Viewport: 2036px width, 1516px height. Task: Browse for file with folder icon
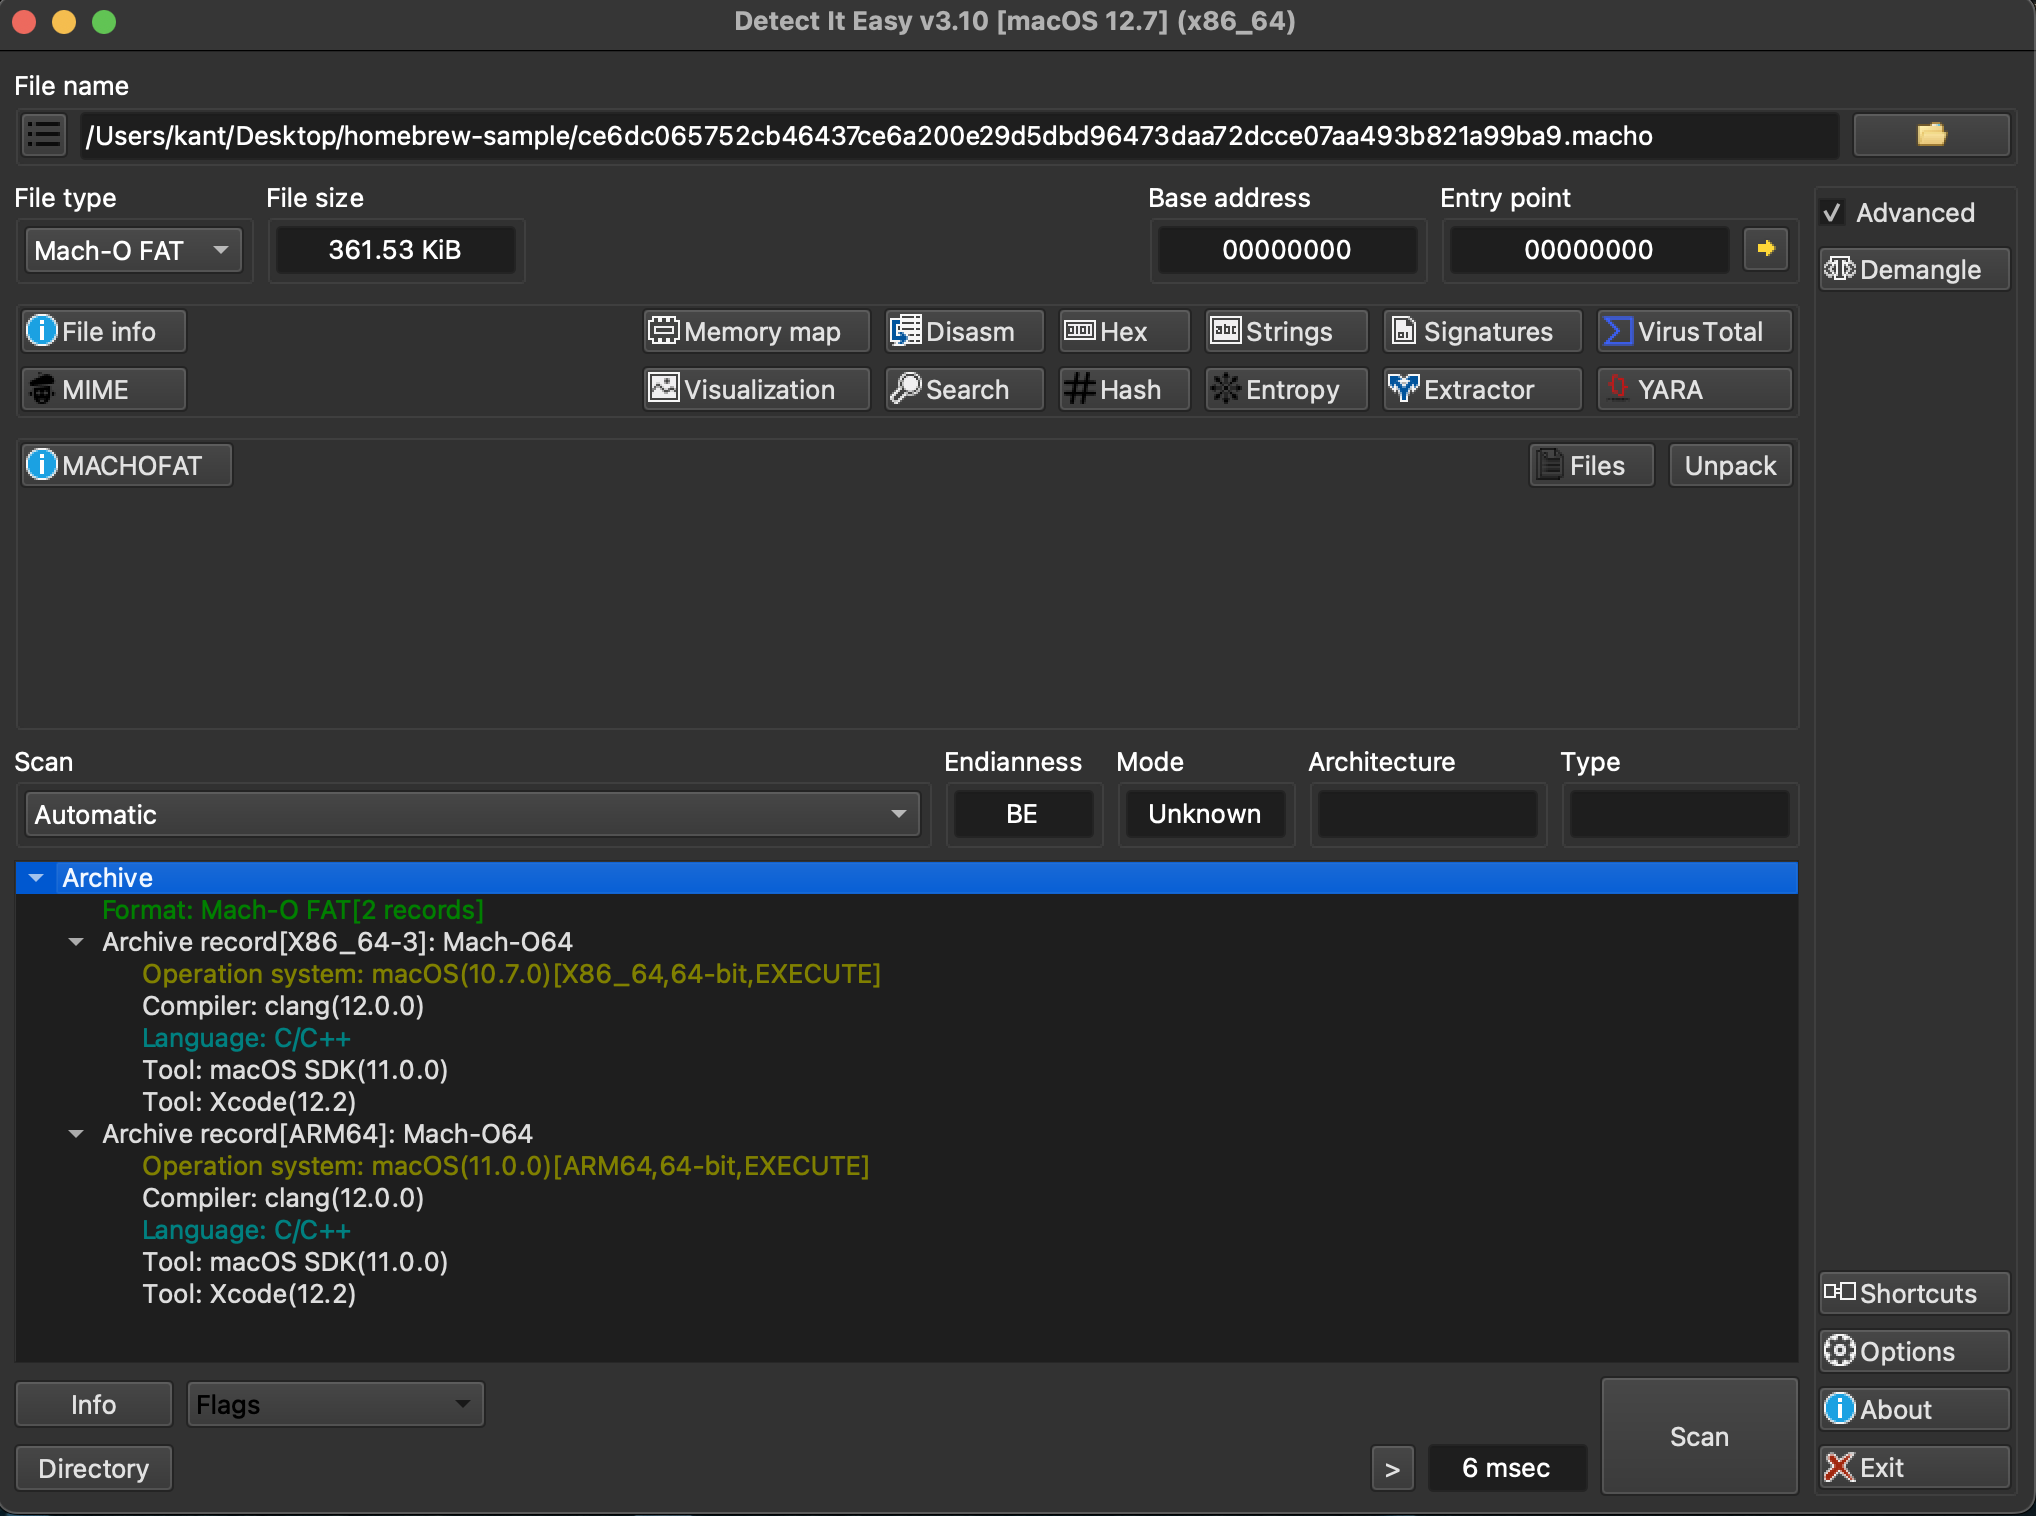pyautogui.click(x=1931, y=135)
